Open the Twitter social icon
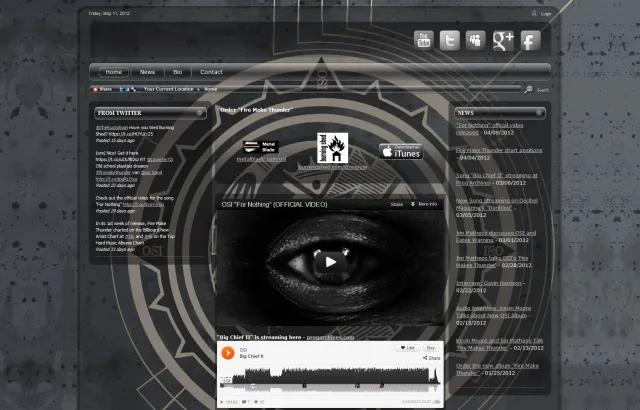 (x=450, y=40)
